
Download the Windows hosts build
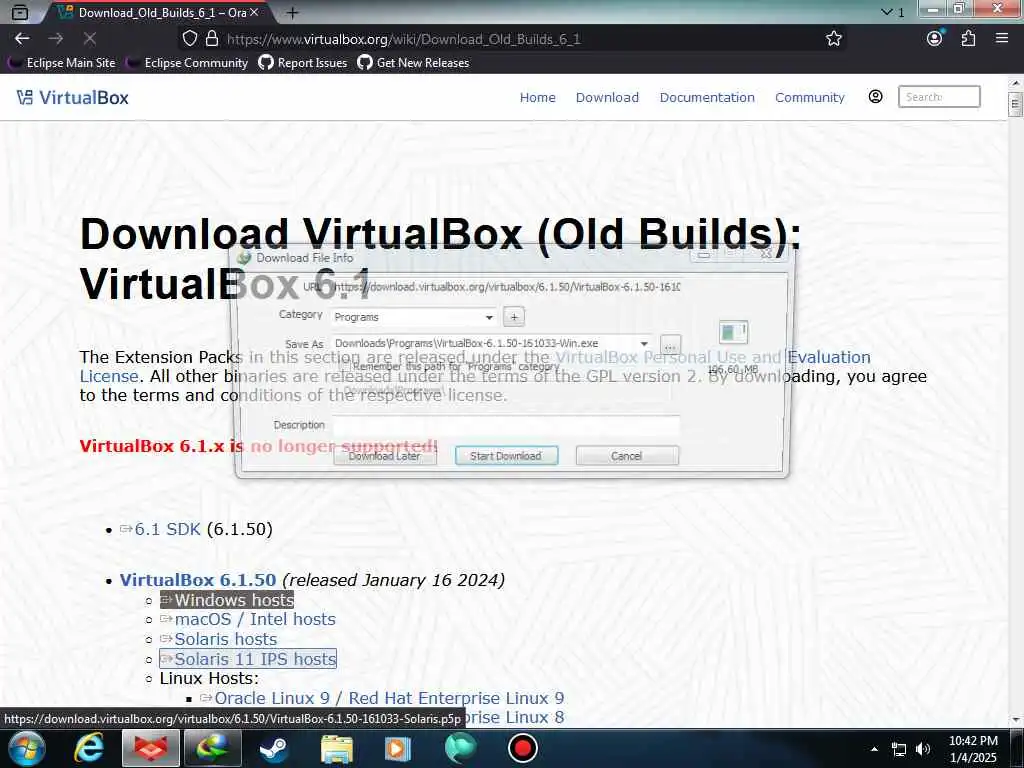point(227,600)
